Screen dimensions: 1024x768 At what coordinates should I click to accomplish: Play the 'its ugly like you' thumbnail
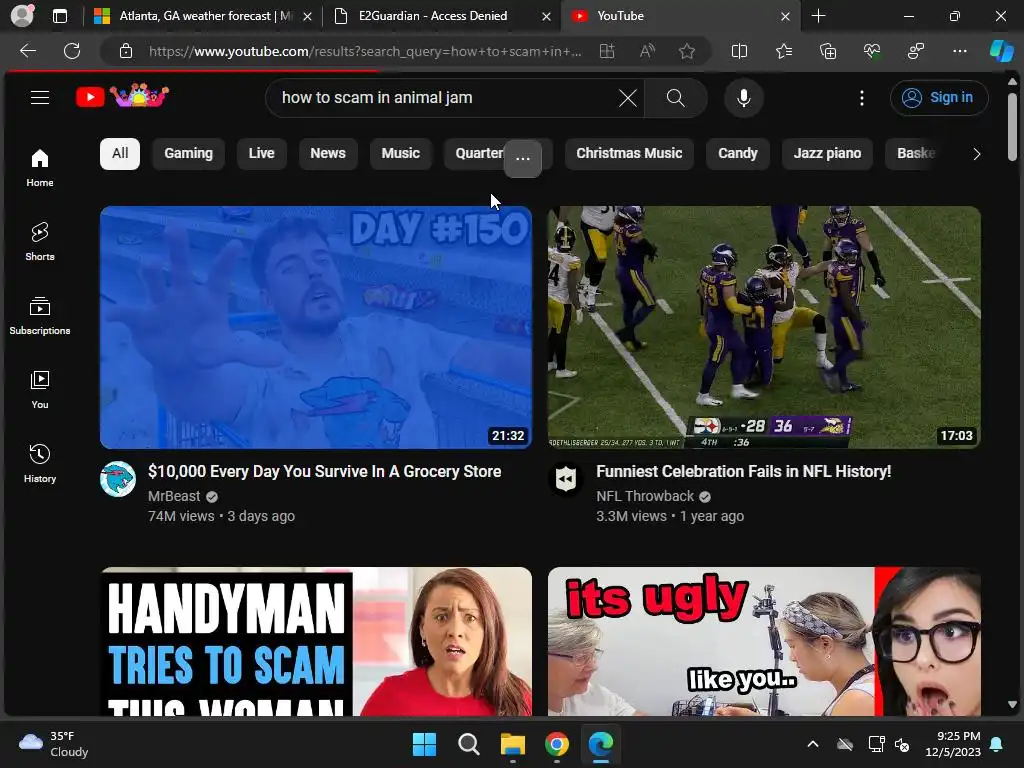click(x=764, y=641)
